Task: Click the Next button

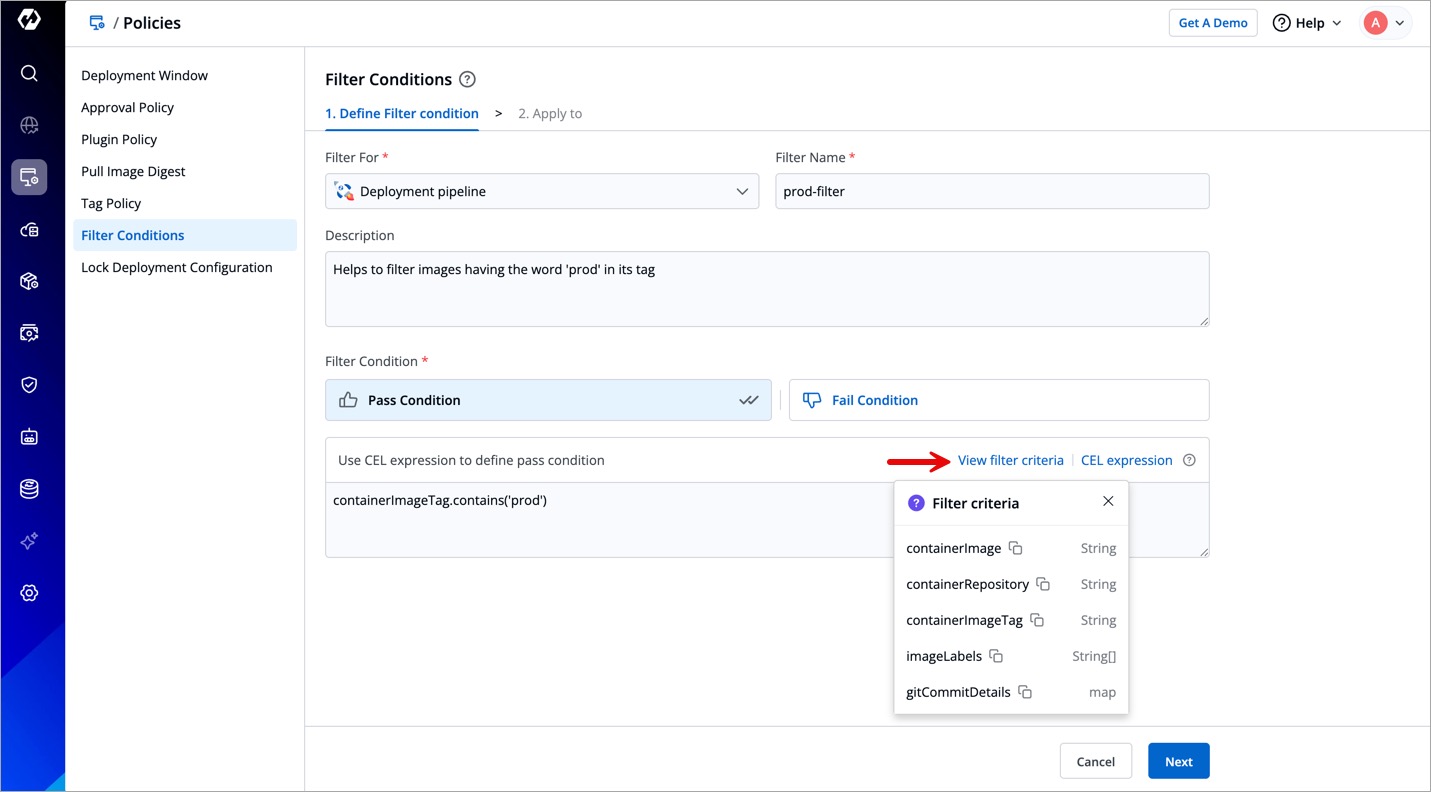Action: point(1178,761)
